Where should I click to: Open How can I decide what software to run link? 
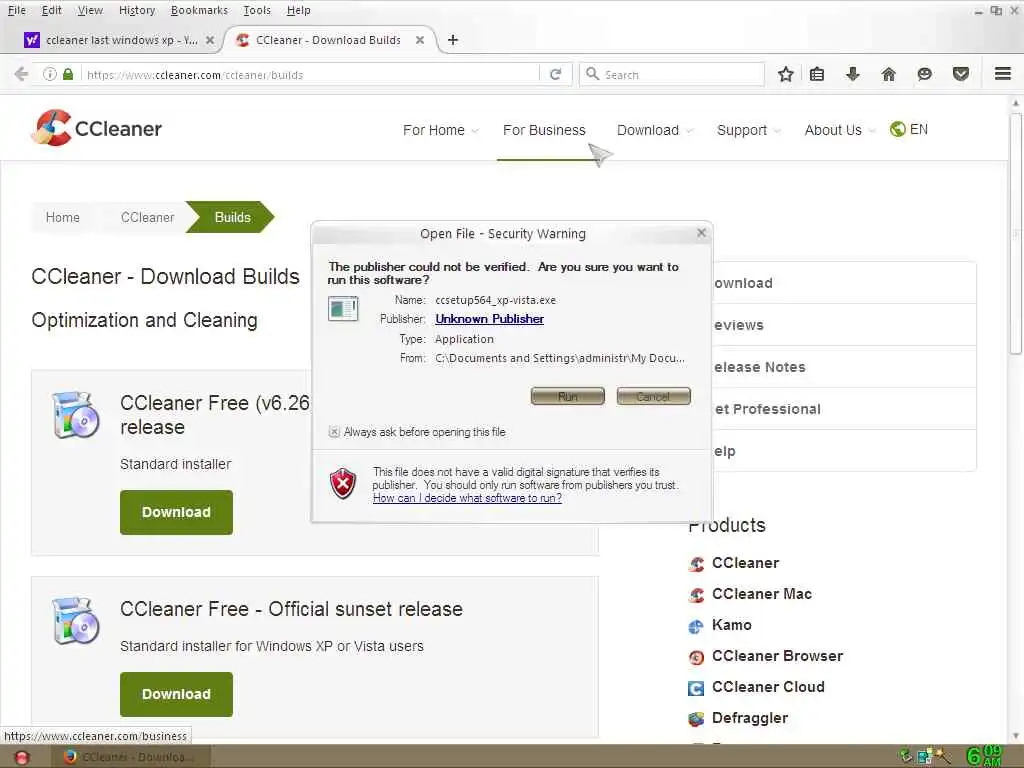point(467,498)
